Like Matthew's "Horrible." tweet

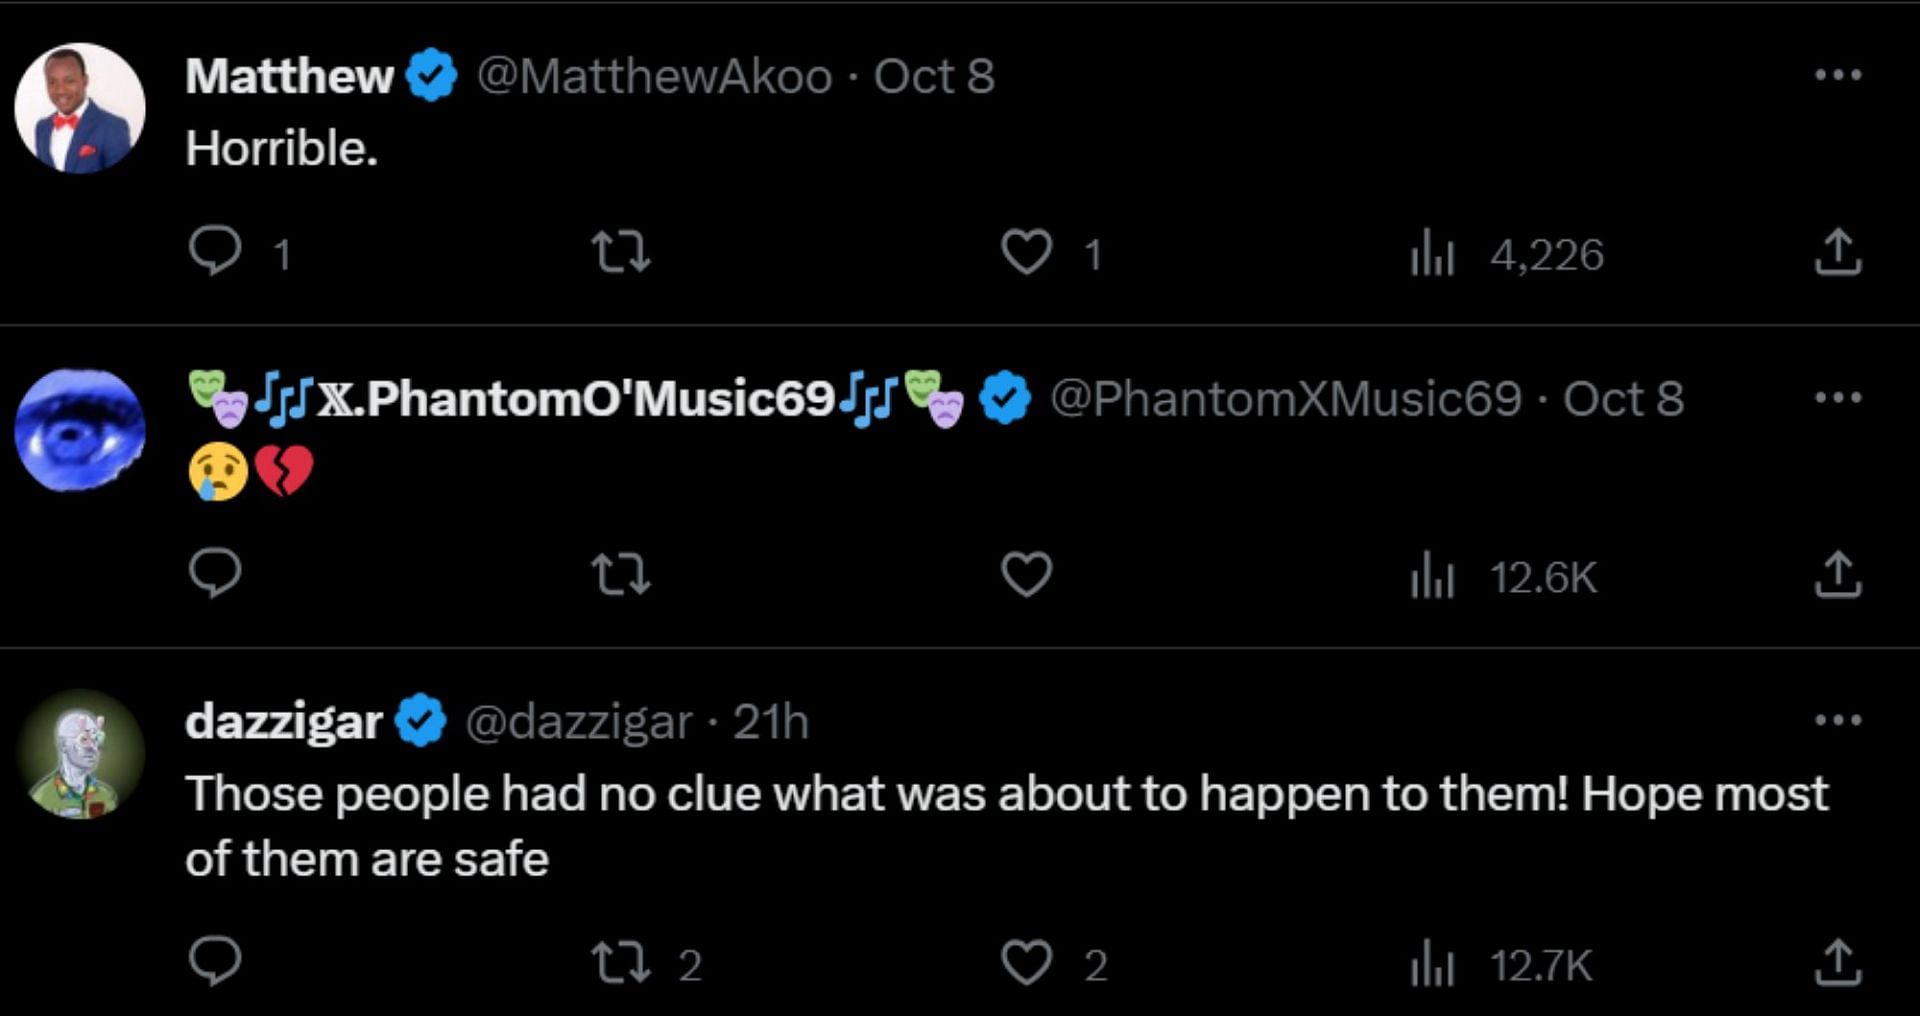[x=1027, y=252]
